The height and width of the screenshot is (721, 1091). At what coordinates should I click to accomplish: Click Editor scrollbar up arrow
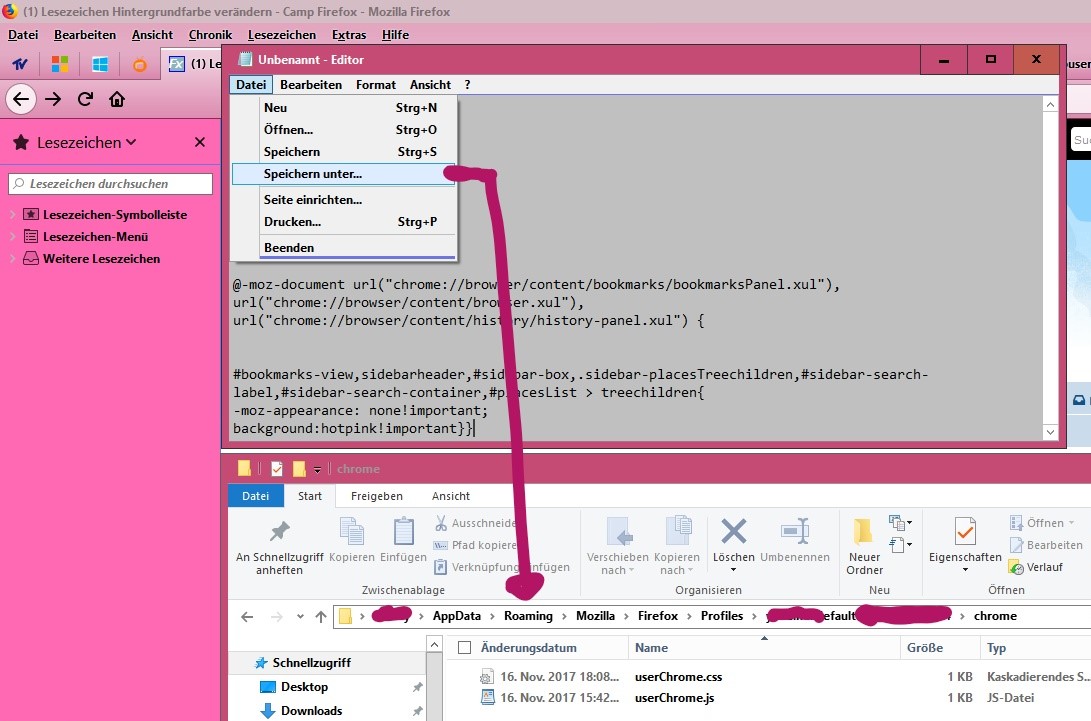click(x=1051, y=104)
